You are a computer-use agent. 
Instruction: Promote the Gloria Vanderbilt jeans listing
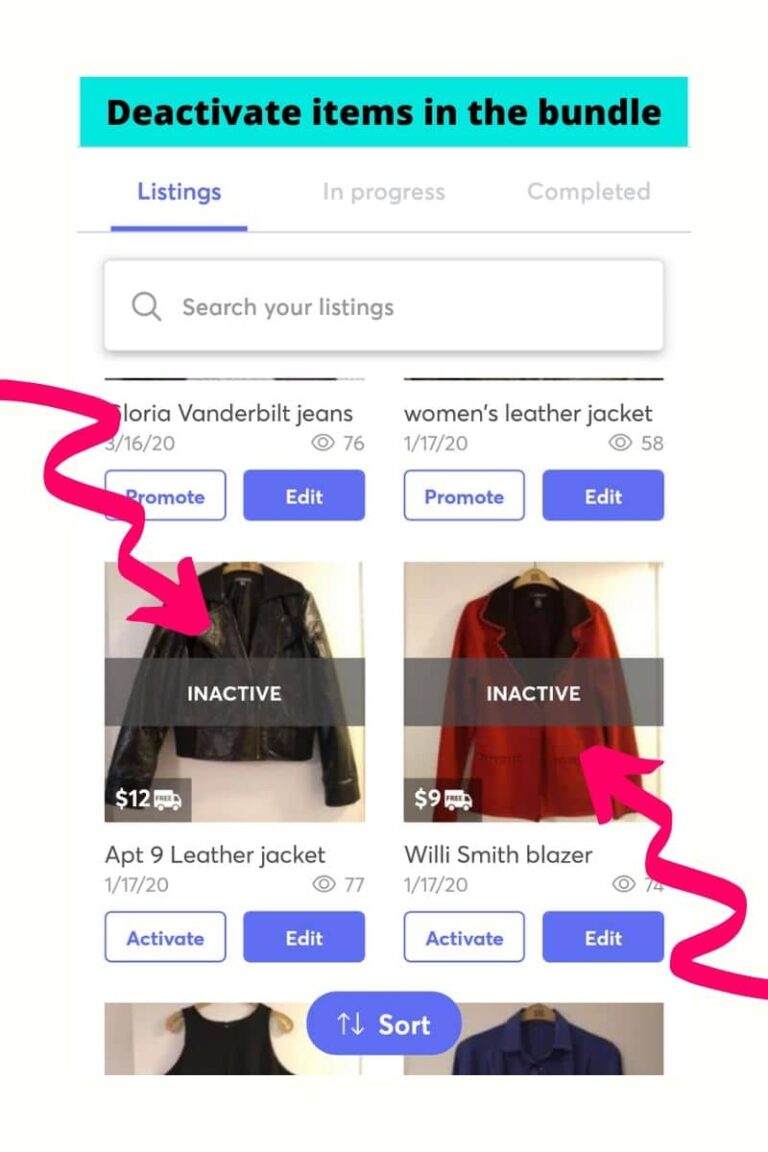(x=165, y=495)
